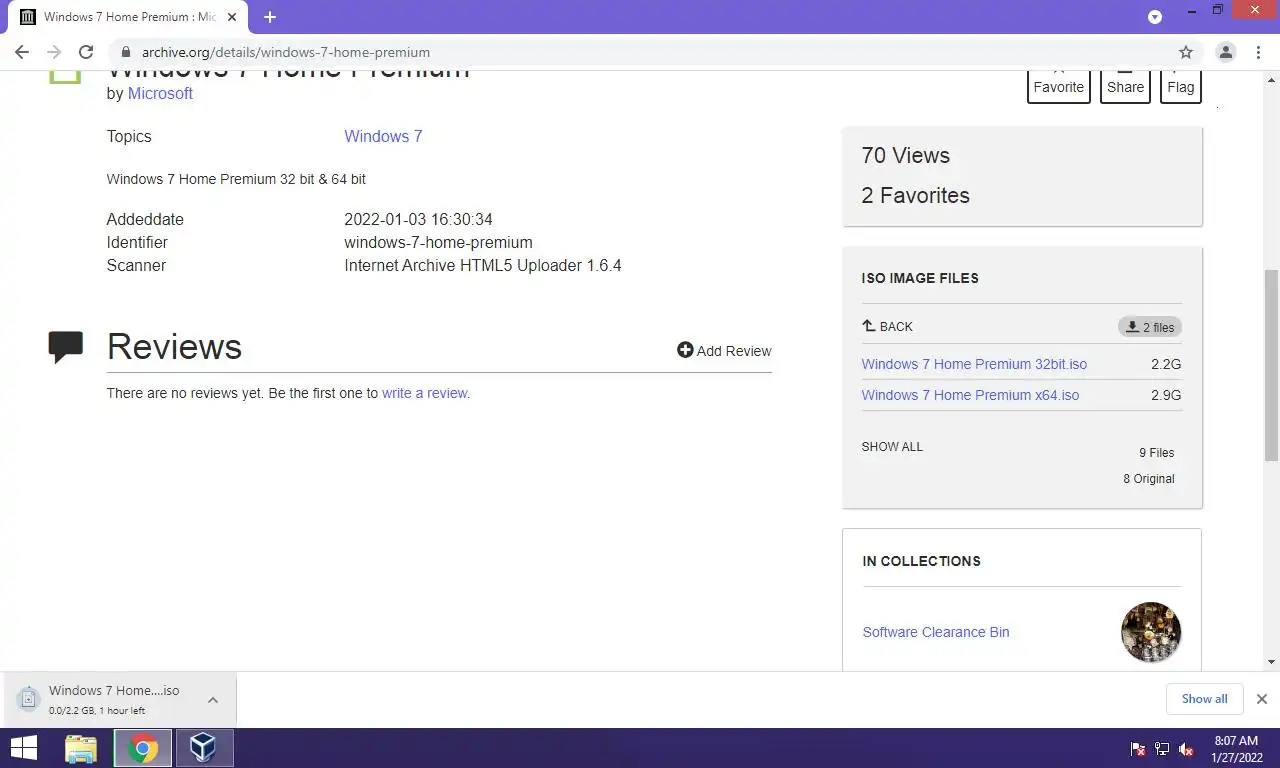Download all with 2 files button
Viewport: 1280px width, 768px height.
coord(1150,327)
